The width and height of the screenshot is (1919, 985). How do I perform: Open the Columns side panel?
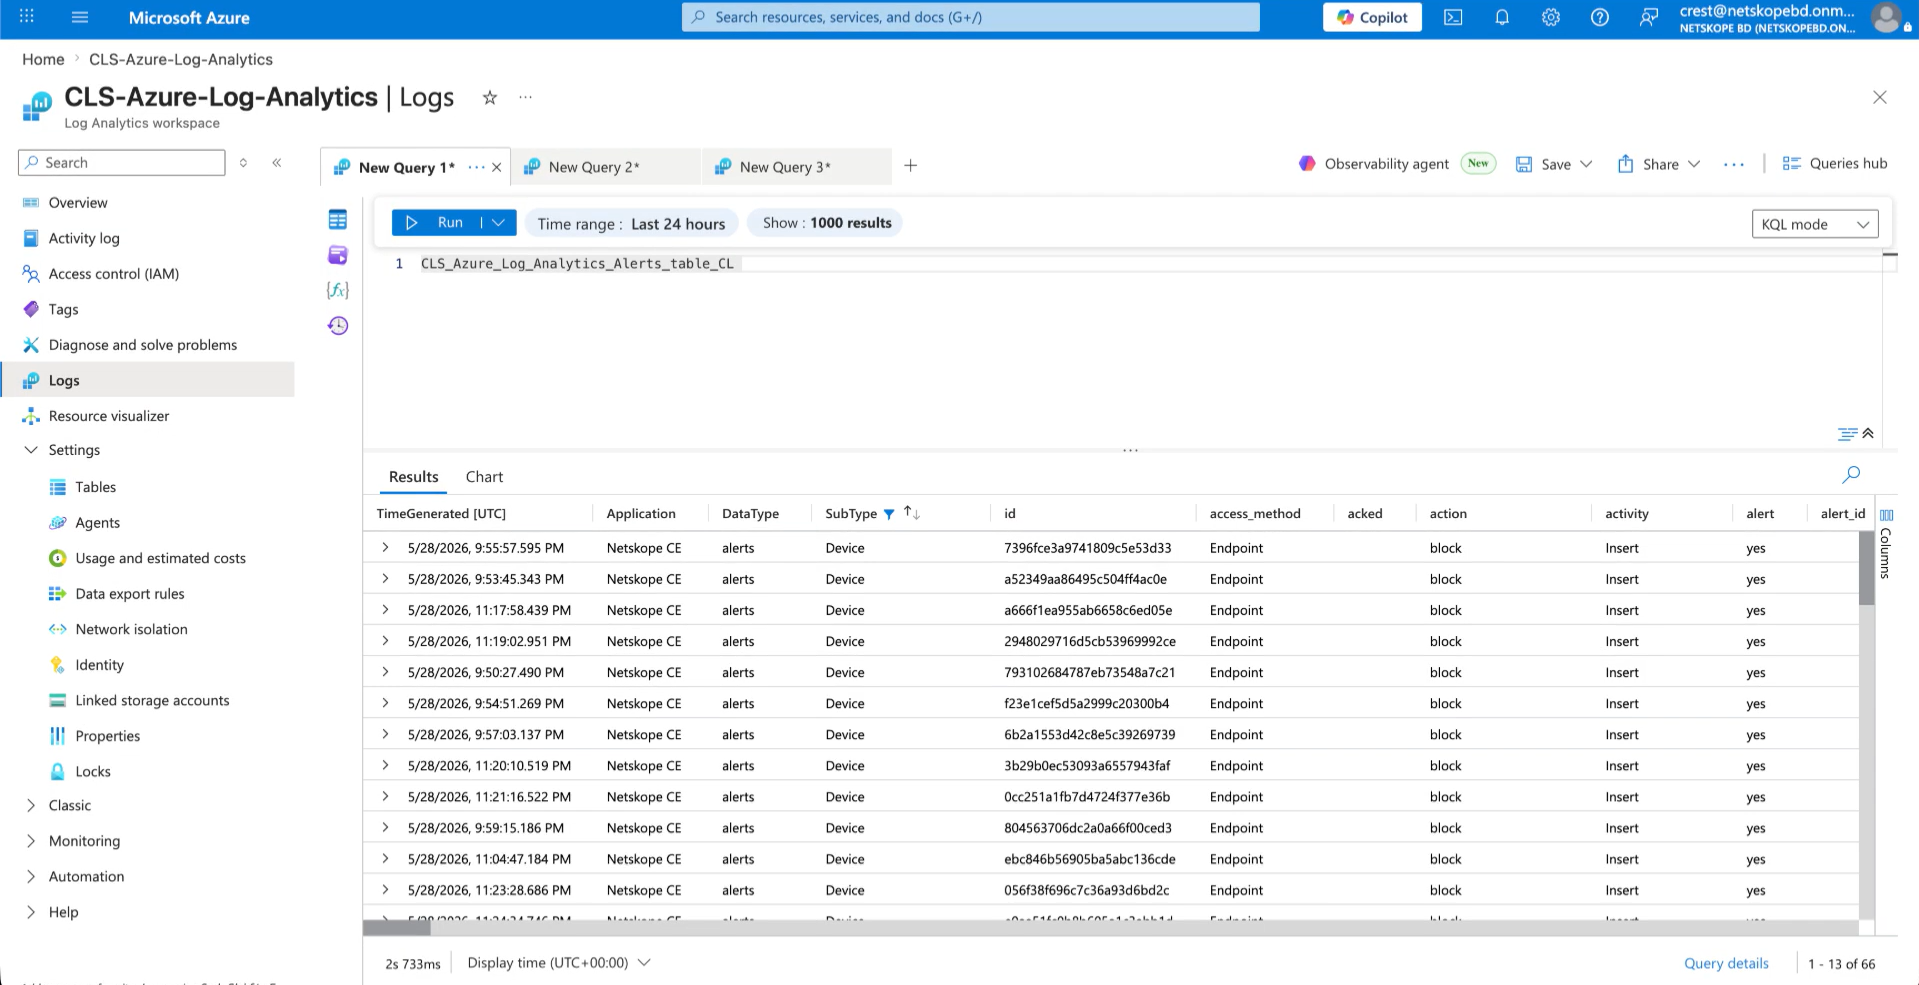point(1886,542)
